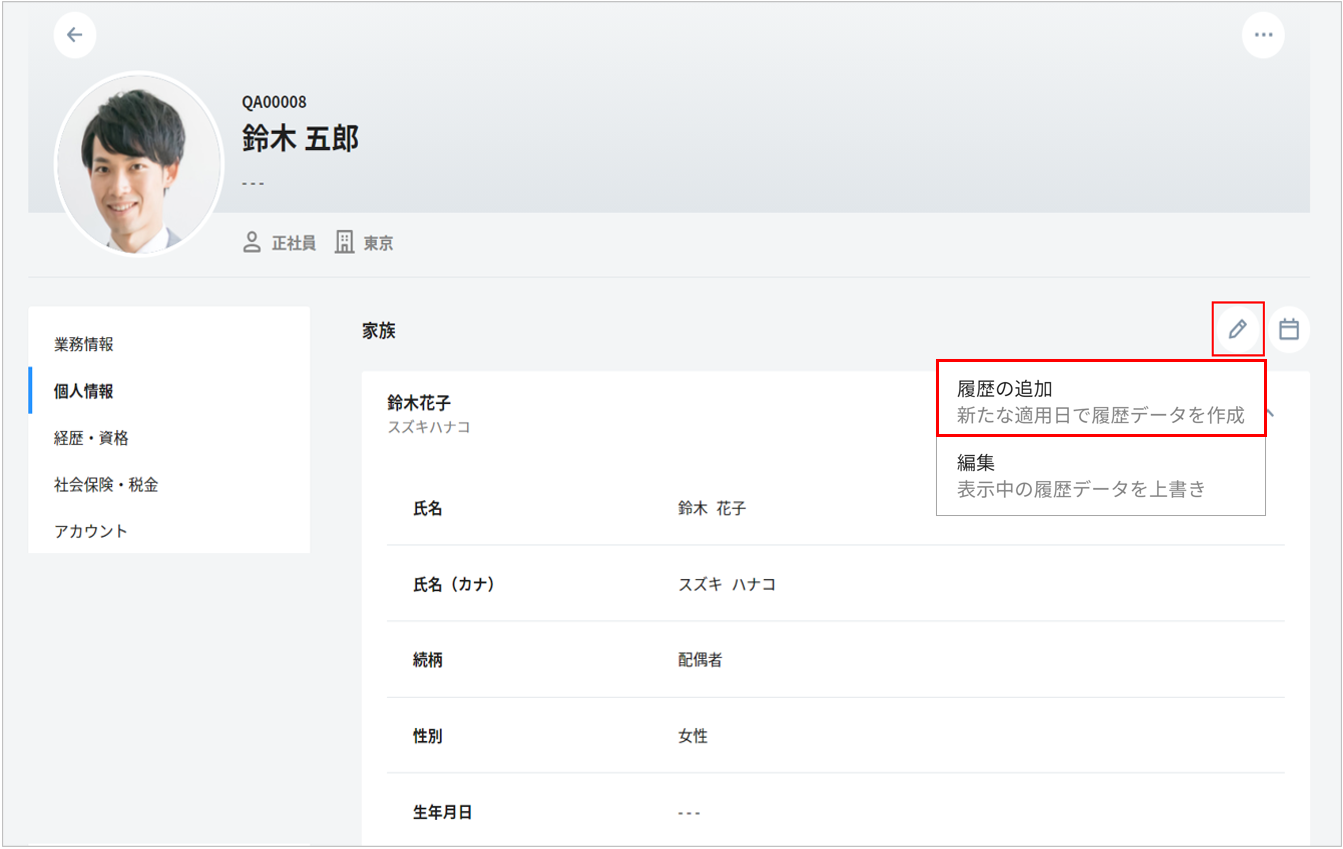Click the back arrow button
The height and width of the screenshot is (849, 1343).
75,35
